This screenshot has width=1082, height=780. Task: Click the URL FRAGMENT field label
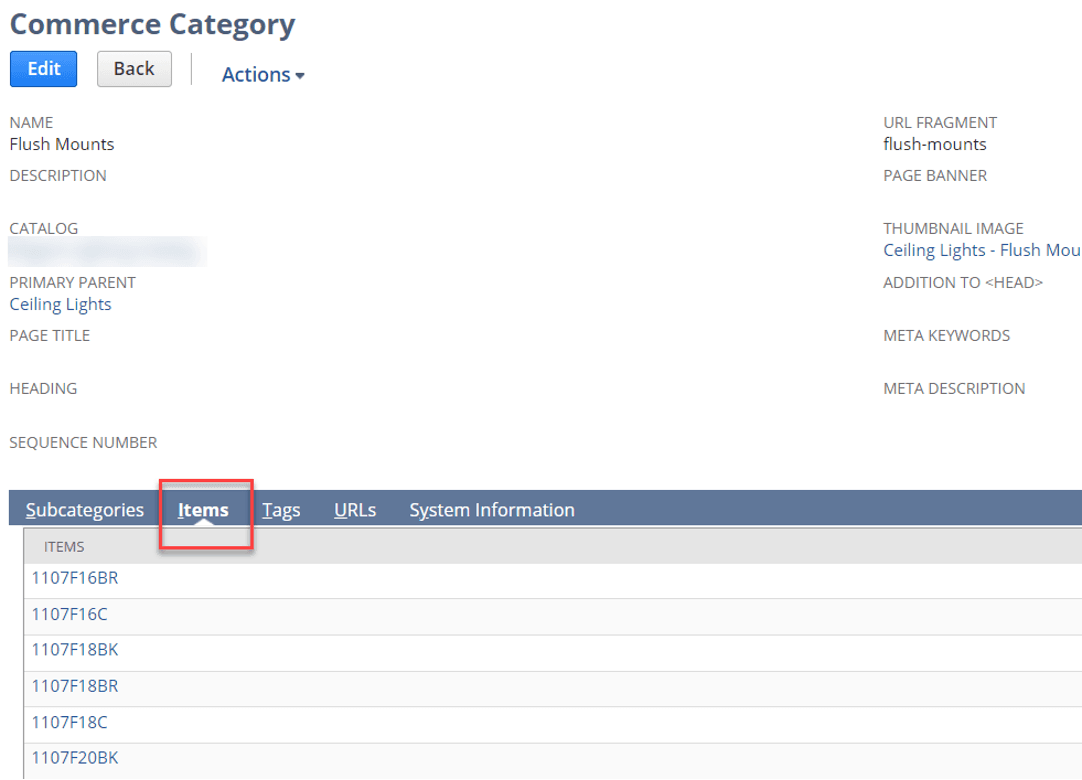coord(940,122)
